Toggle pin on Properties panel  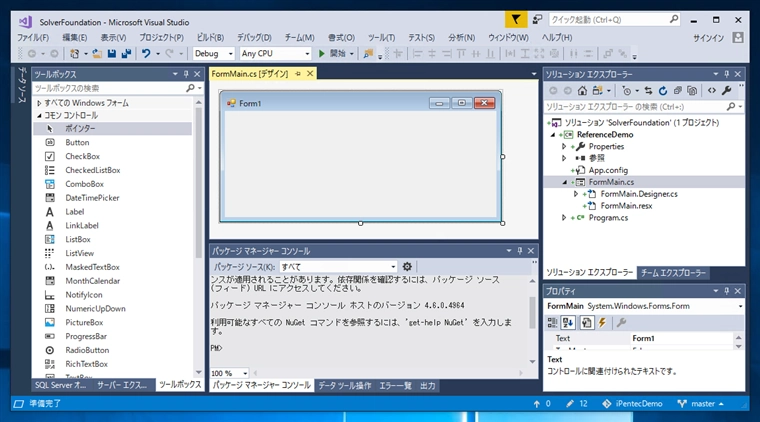click(x=727, y=291)
